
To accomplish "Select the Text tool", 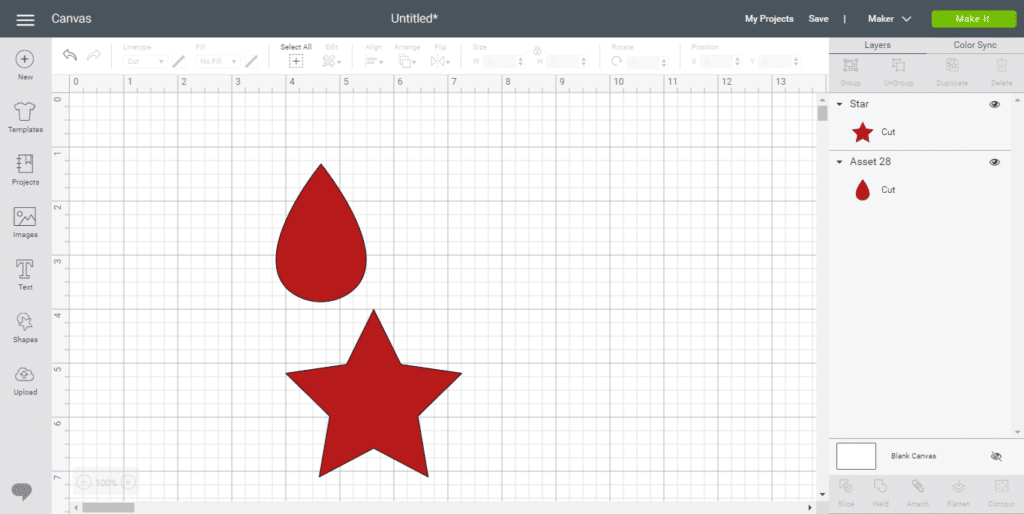I will tap(25, 270).
